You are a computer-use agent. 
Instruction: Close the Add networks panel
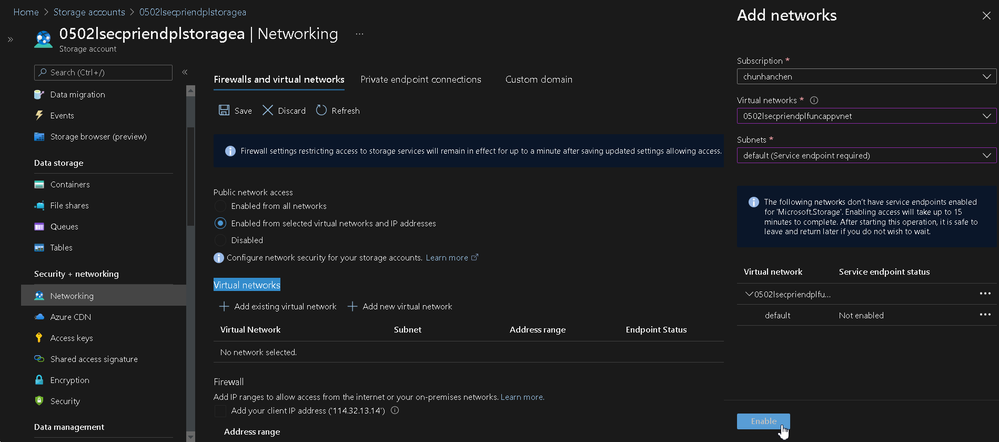click(986, 16)
